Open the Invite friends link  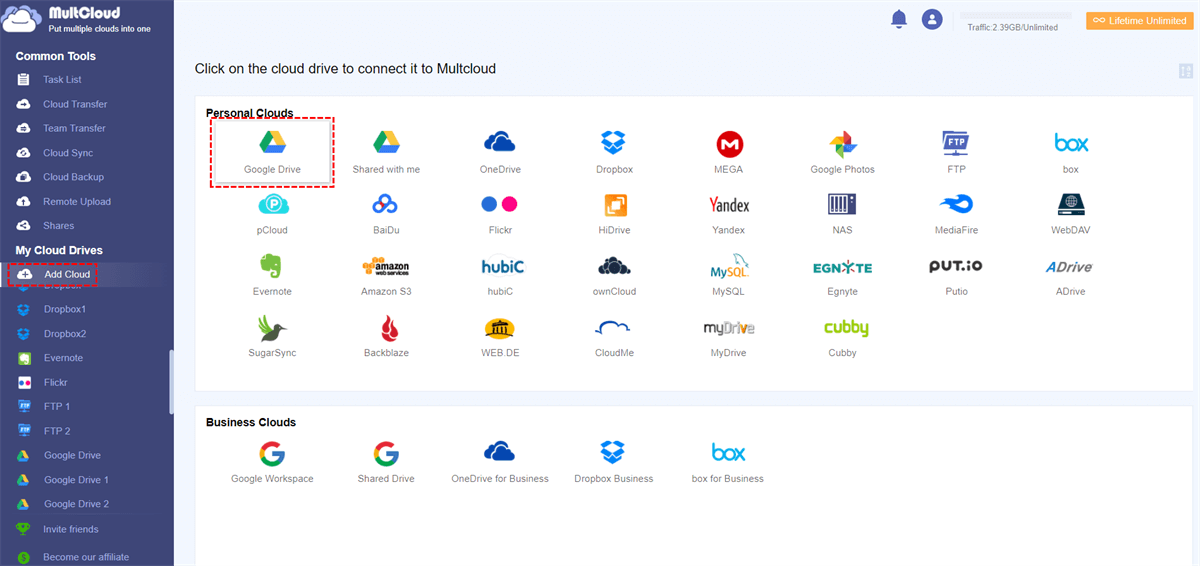tap(70, 529)
